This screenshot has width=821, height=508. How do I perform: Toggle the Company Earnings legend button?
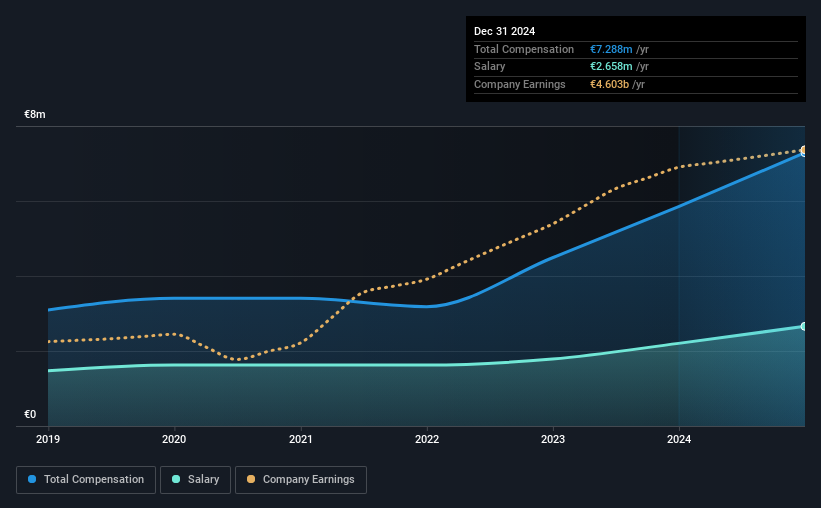click(x=301, y=480)
